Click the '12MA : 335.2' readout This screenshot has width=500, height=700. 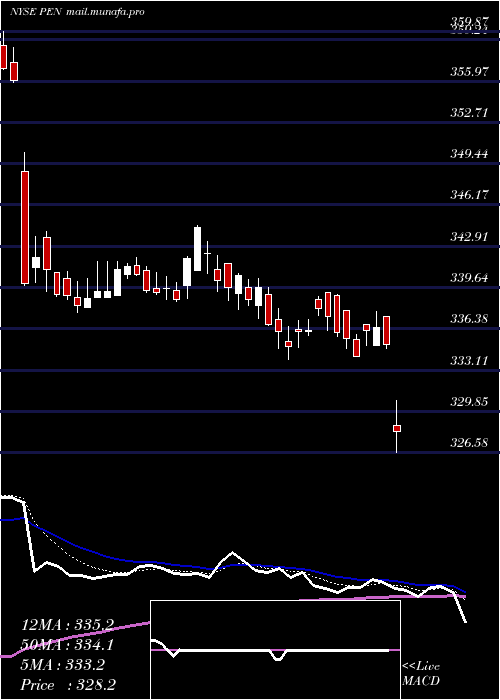point(67,625)
